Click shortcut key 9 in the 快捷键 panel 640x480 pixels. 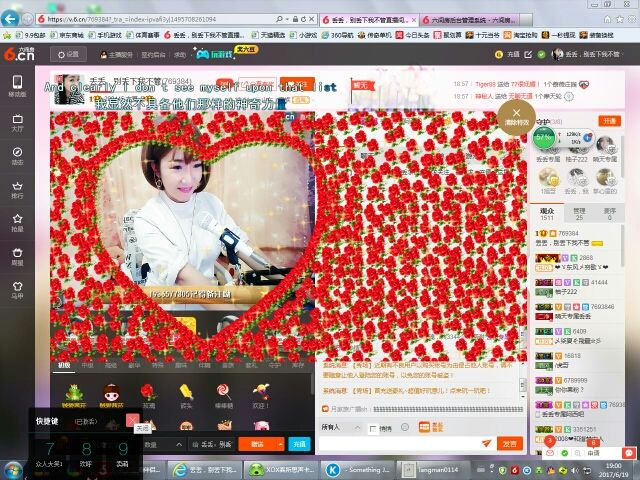[x=122, y=455]
